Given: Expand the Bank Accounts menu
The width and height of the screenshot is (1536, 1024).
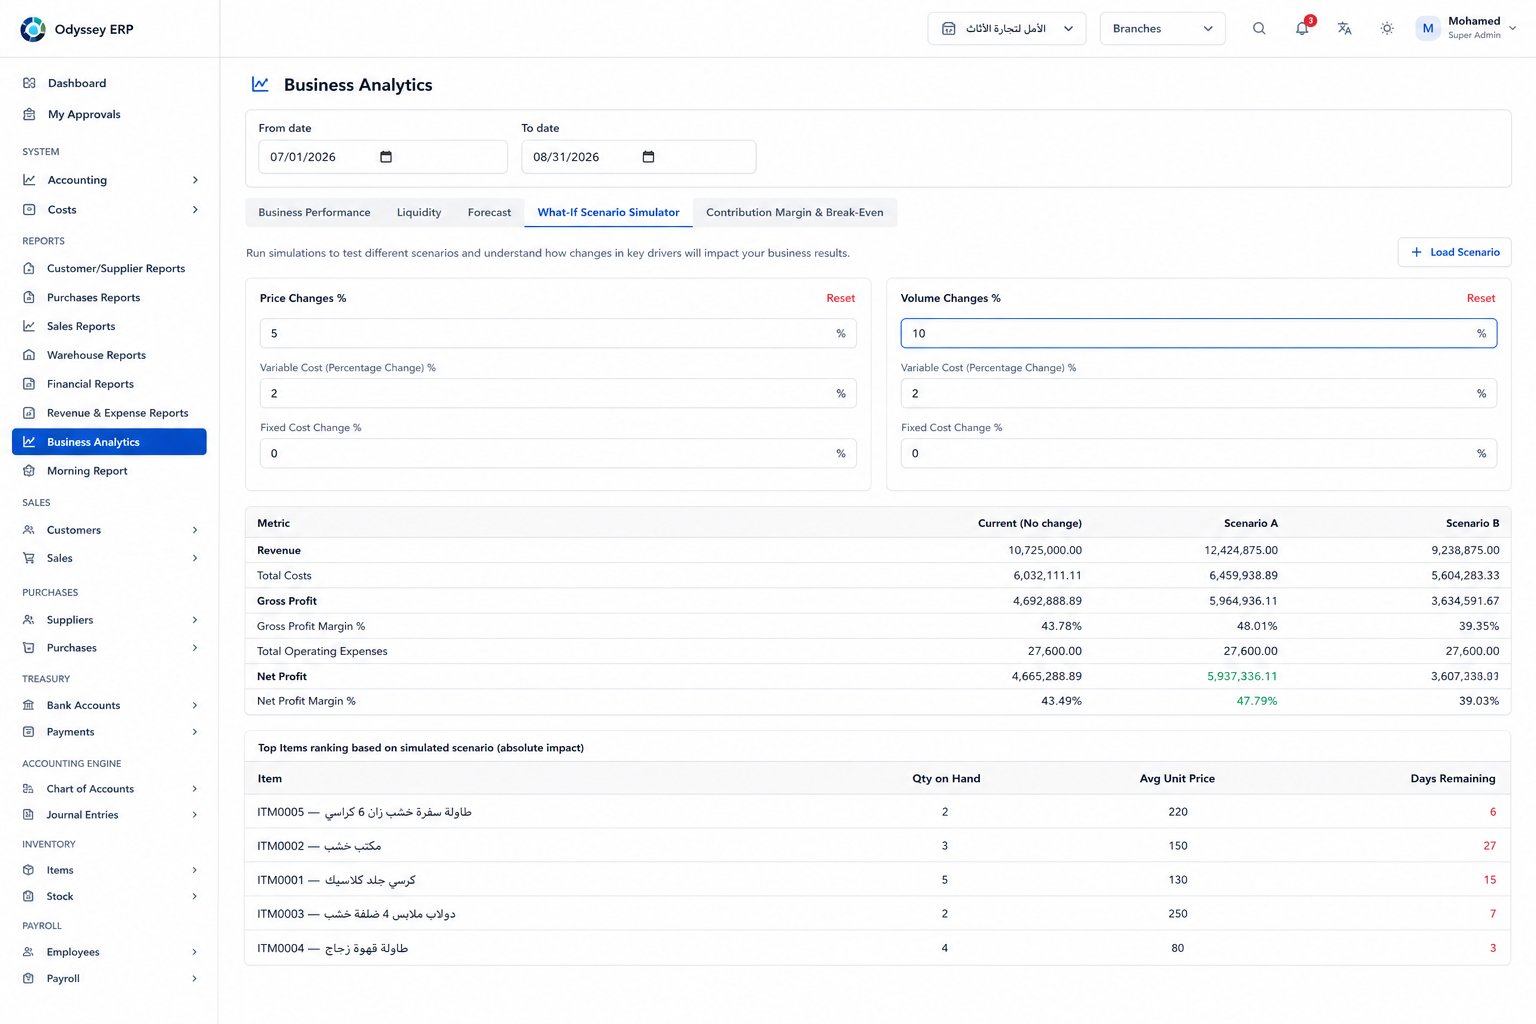Looking at the screenshot, I should 109,705.
